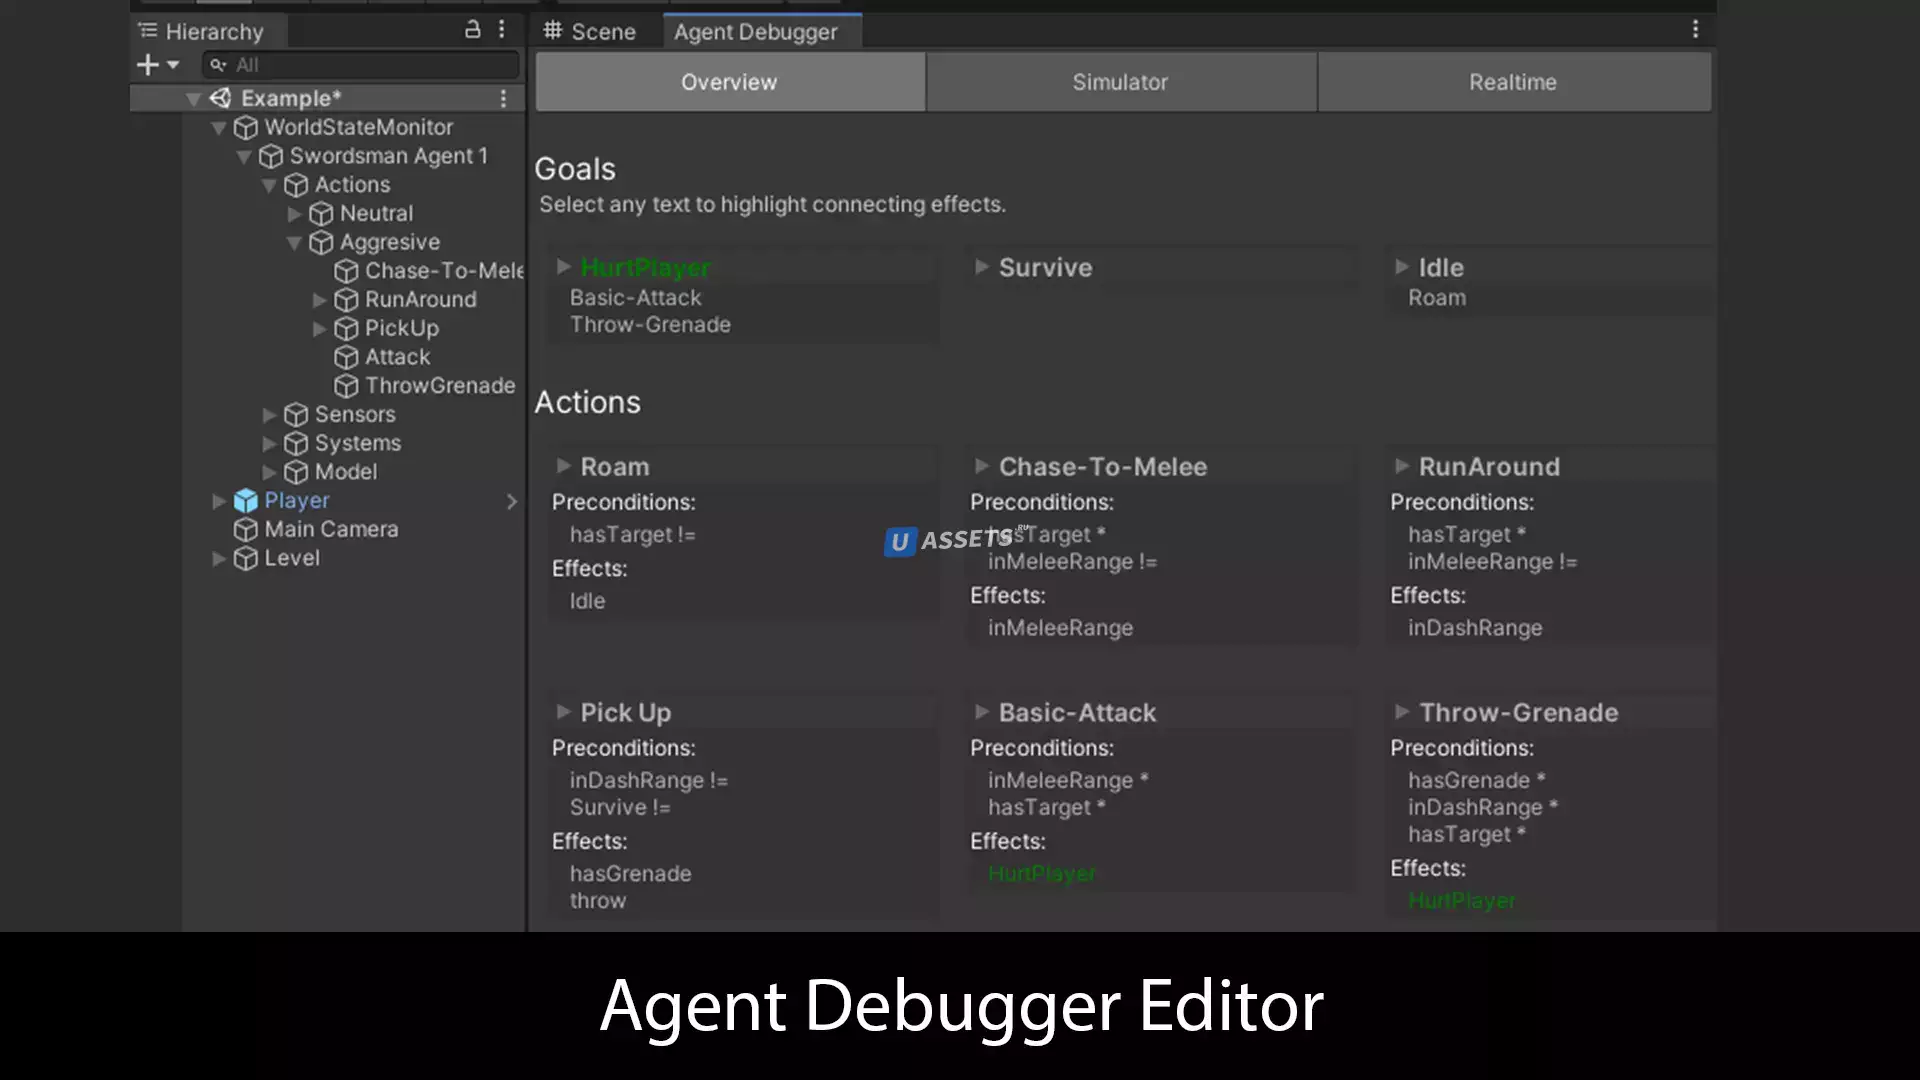The image size is (1920, 1080).
Task: Switch to the Simulator view
Action: pos(1120,82)
